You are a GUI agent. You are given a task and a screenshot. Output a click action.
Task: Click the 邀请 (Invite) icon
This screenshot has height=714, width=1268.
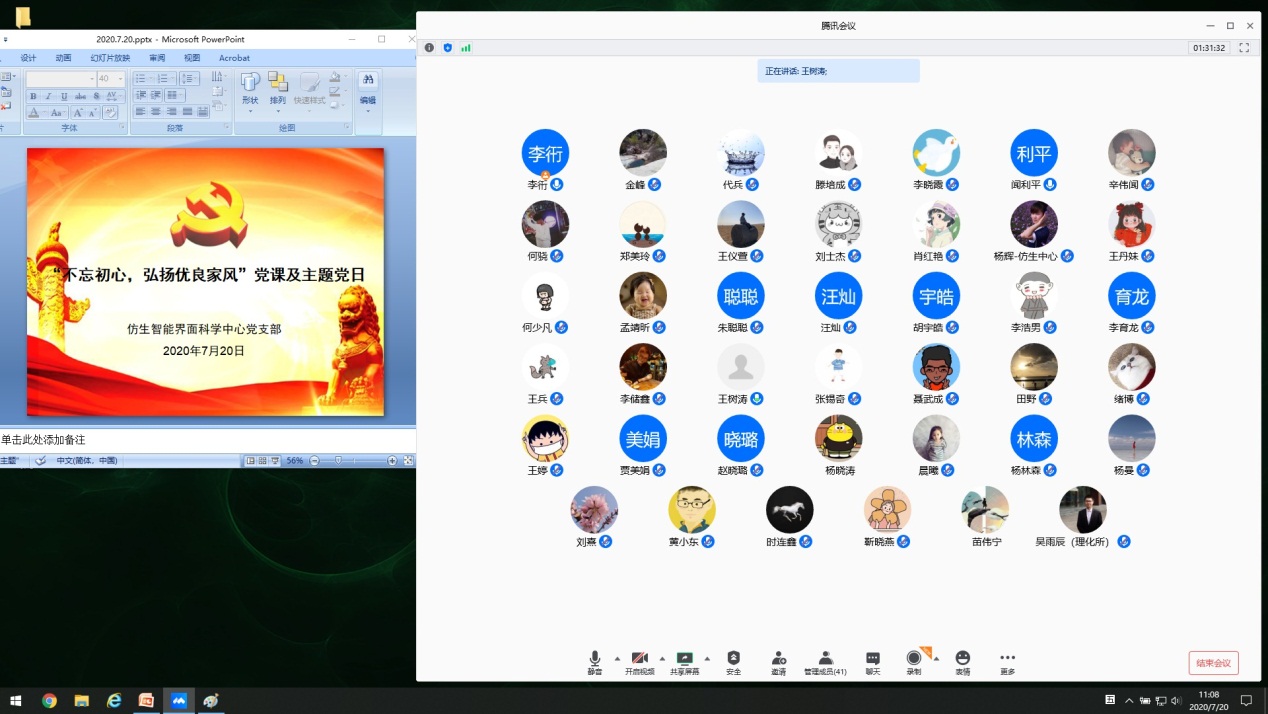(778, 658)
